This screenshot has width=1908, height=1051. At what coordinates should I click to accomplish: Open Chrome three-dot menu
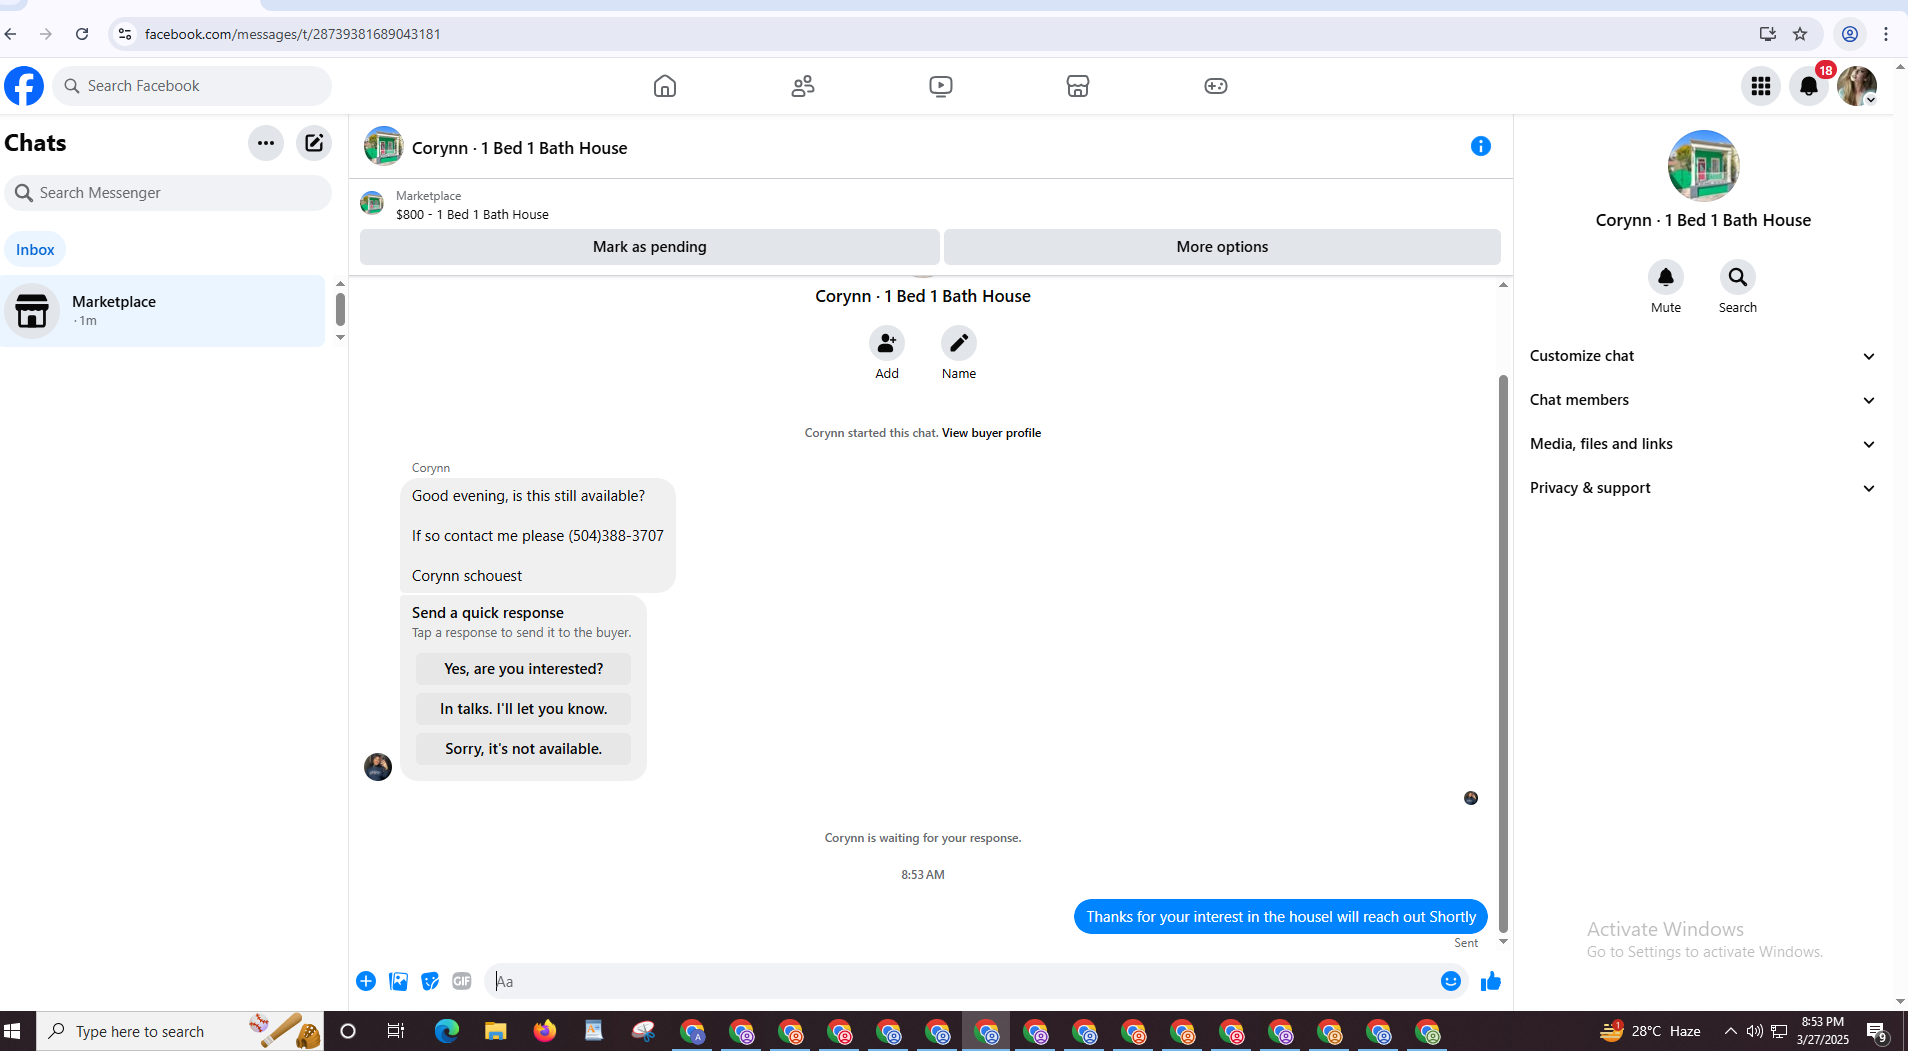pyautogui.click(x=1886, y=34)
